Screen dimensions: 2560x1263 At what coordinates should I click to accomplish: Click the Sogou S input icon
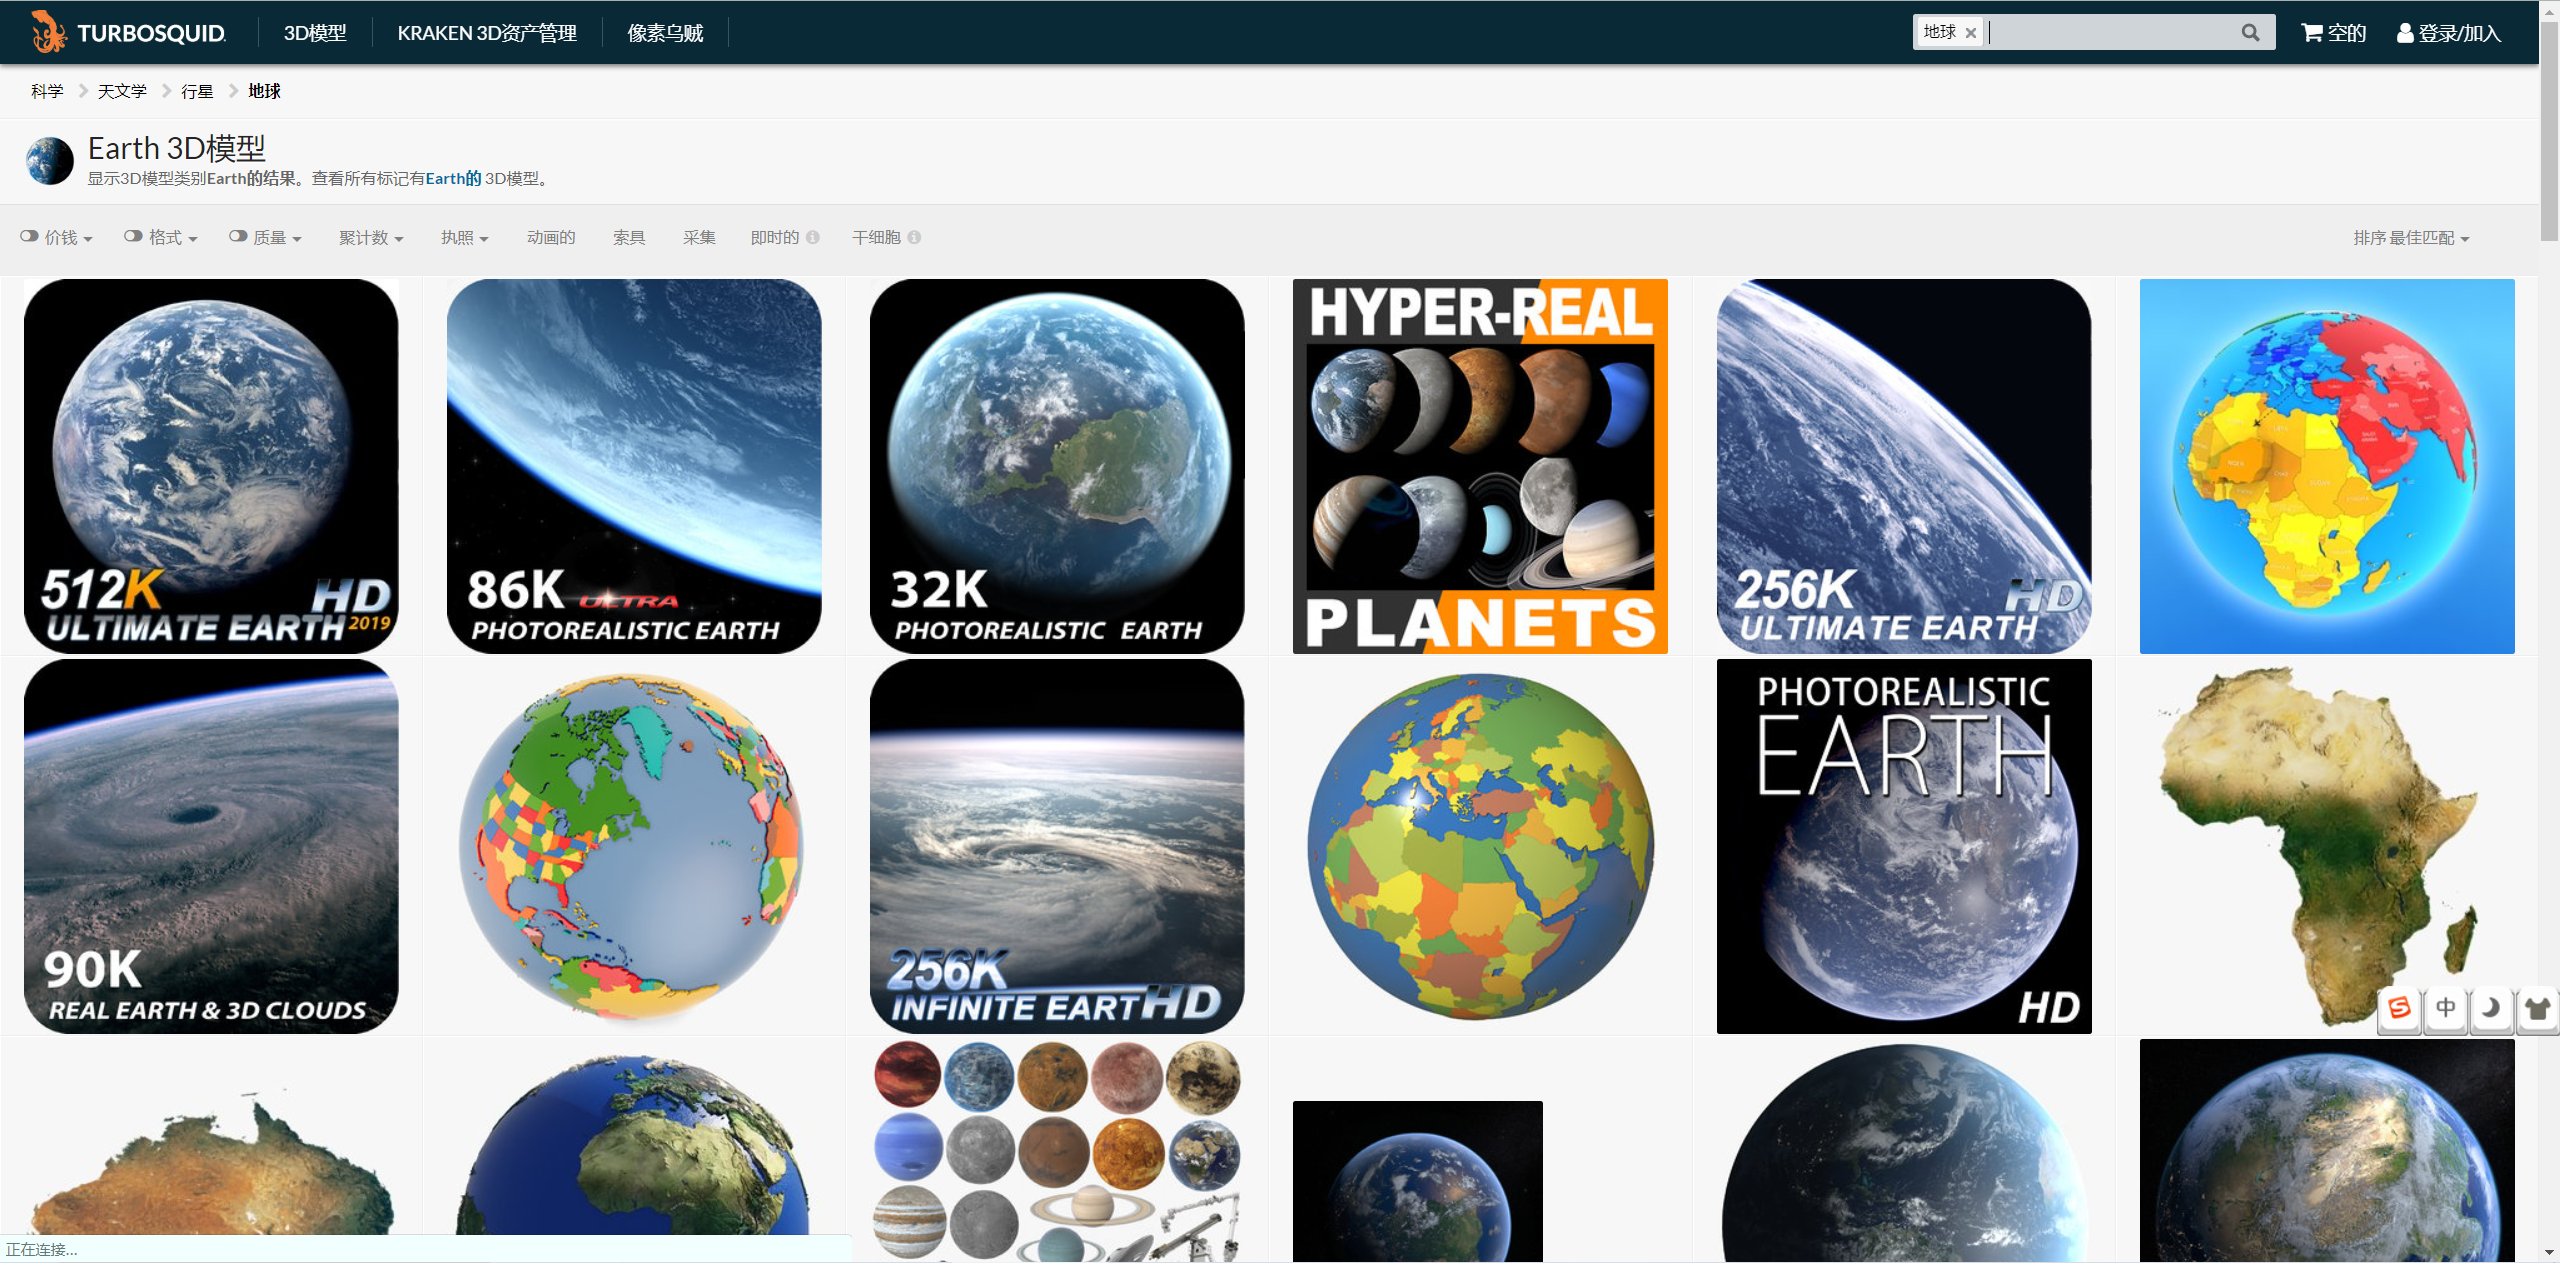point(2399,1008)
